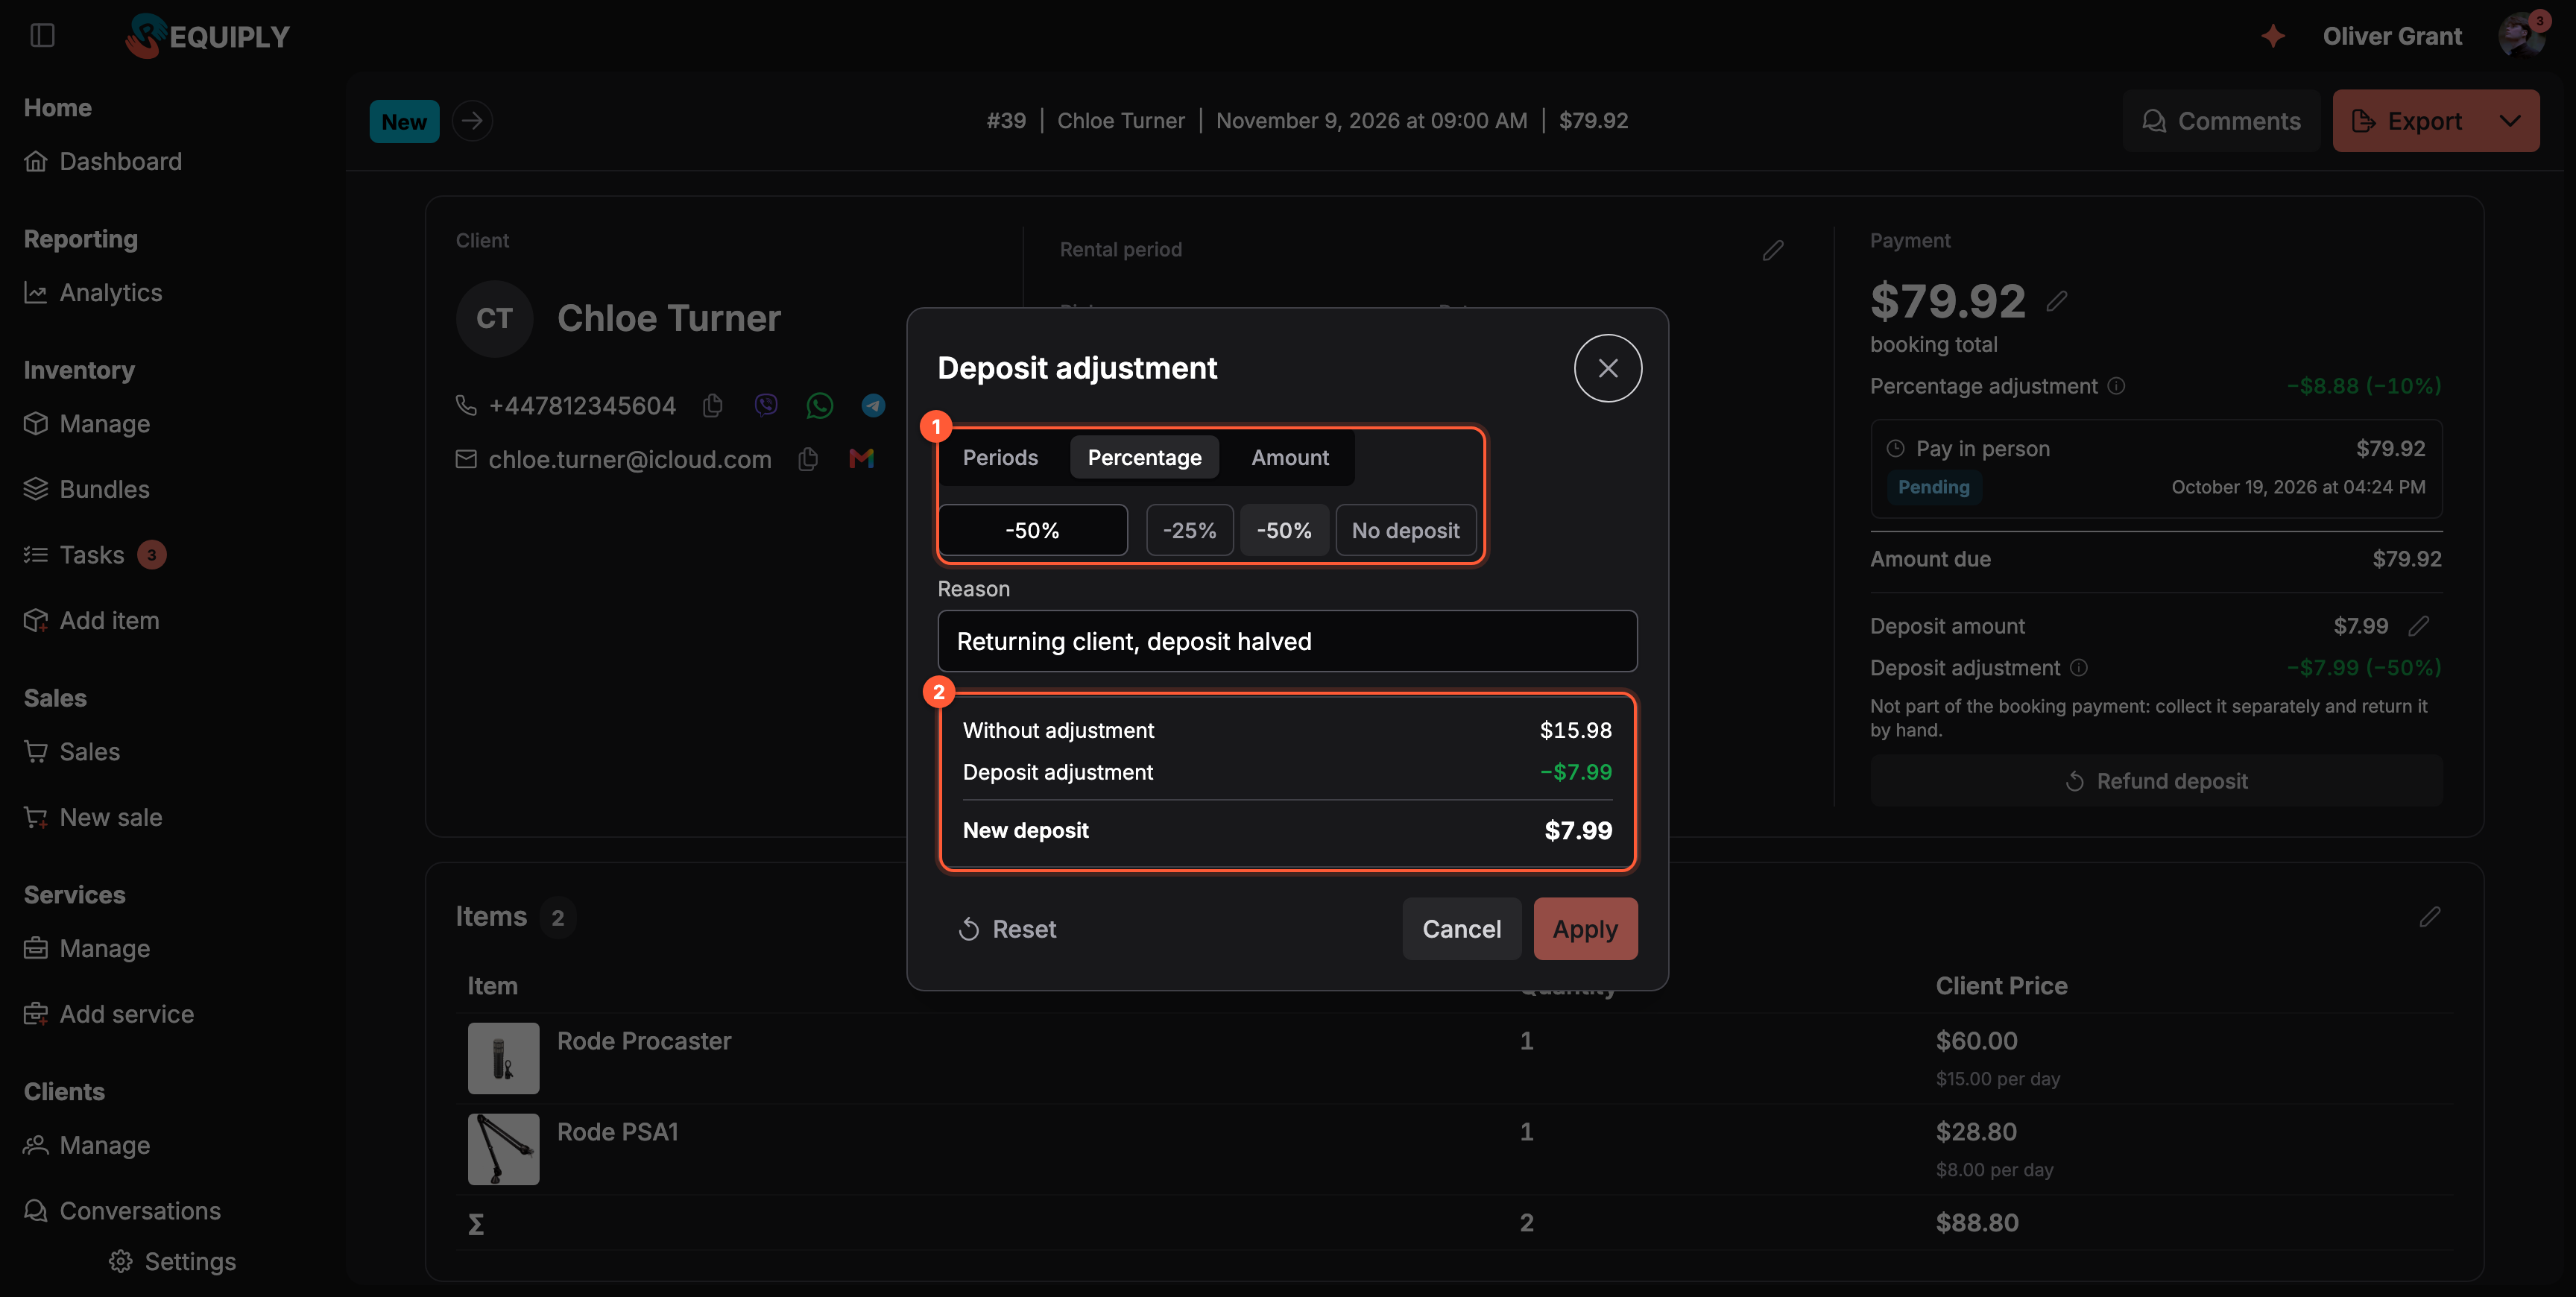Advance booking status with arrow icon
The width and height of the screenshot is (2576, 1297).
point(472,121)
